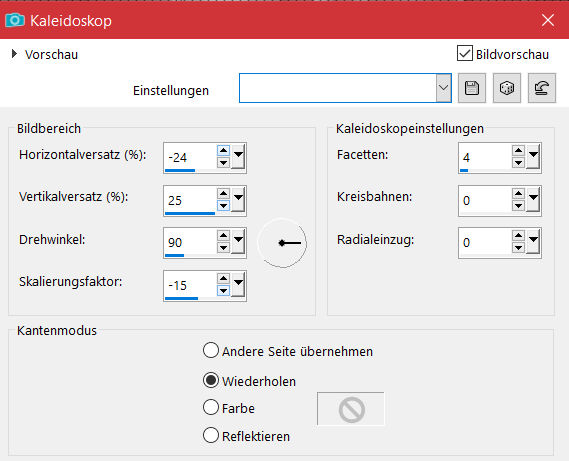This screenshot has height=461, width=569.
Task: Save the current settings as a preset
Action: 472,88
